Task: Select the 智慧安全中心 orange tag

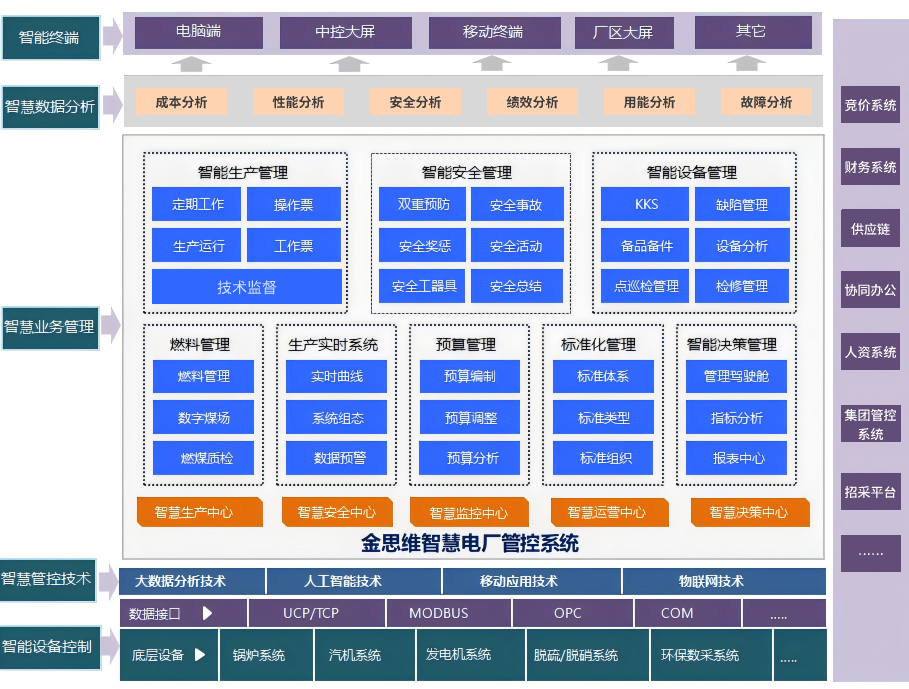Action: pos(337,512)
